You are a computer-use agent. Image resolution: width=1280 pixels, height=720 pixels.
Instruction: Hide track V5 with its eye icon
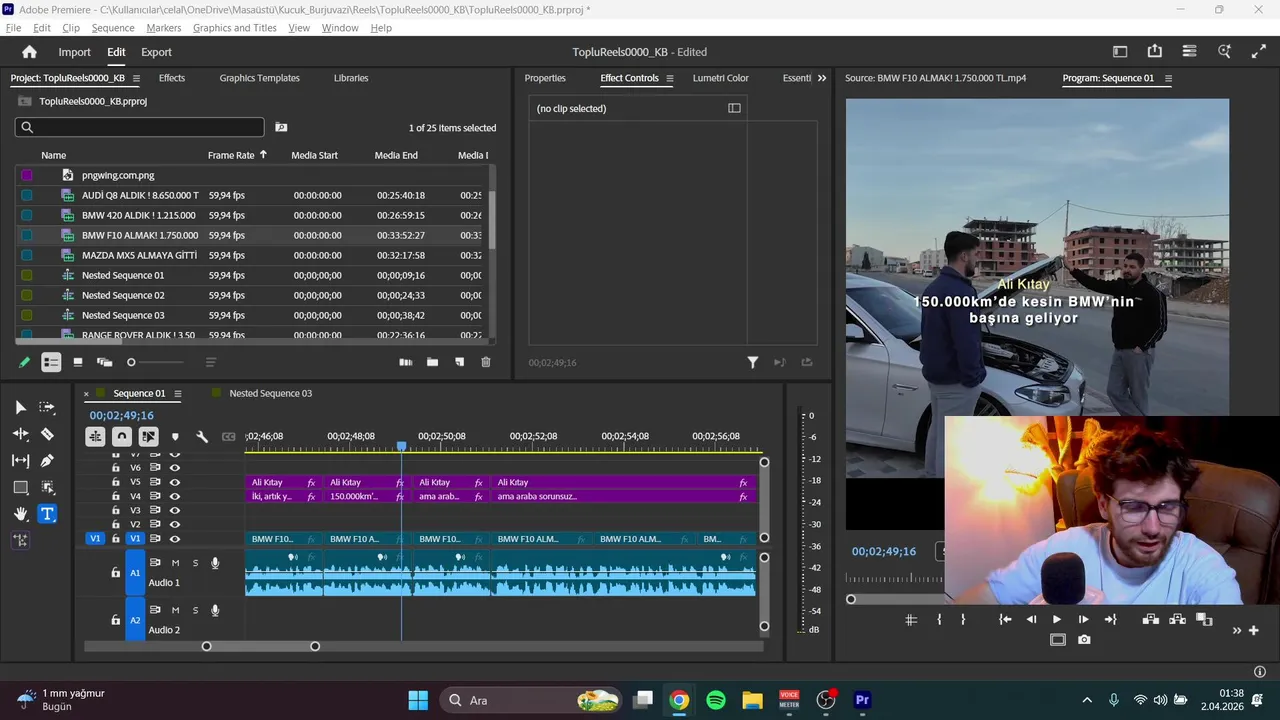click(175, 482)
